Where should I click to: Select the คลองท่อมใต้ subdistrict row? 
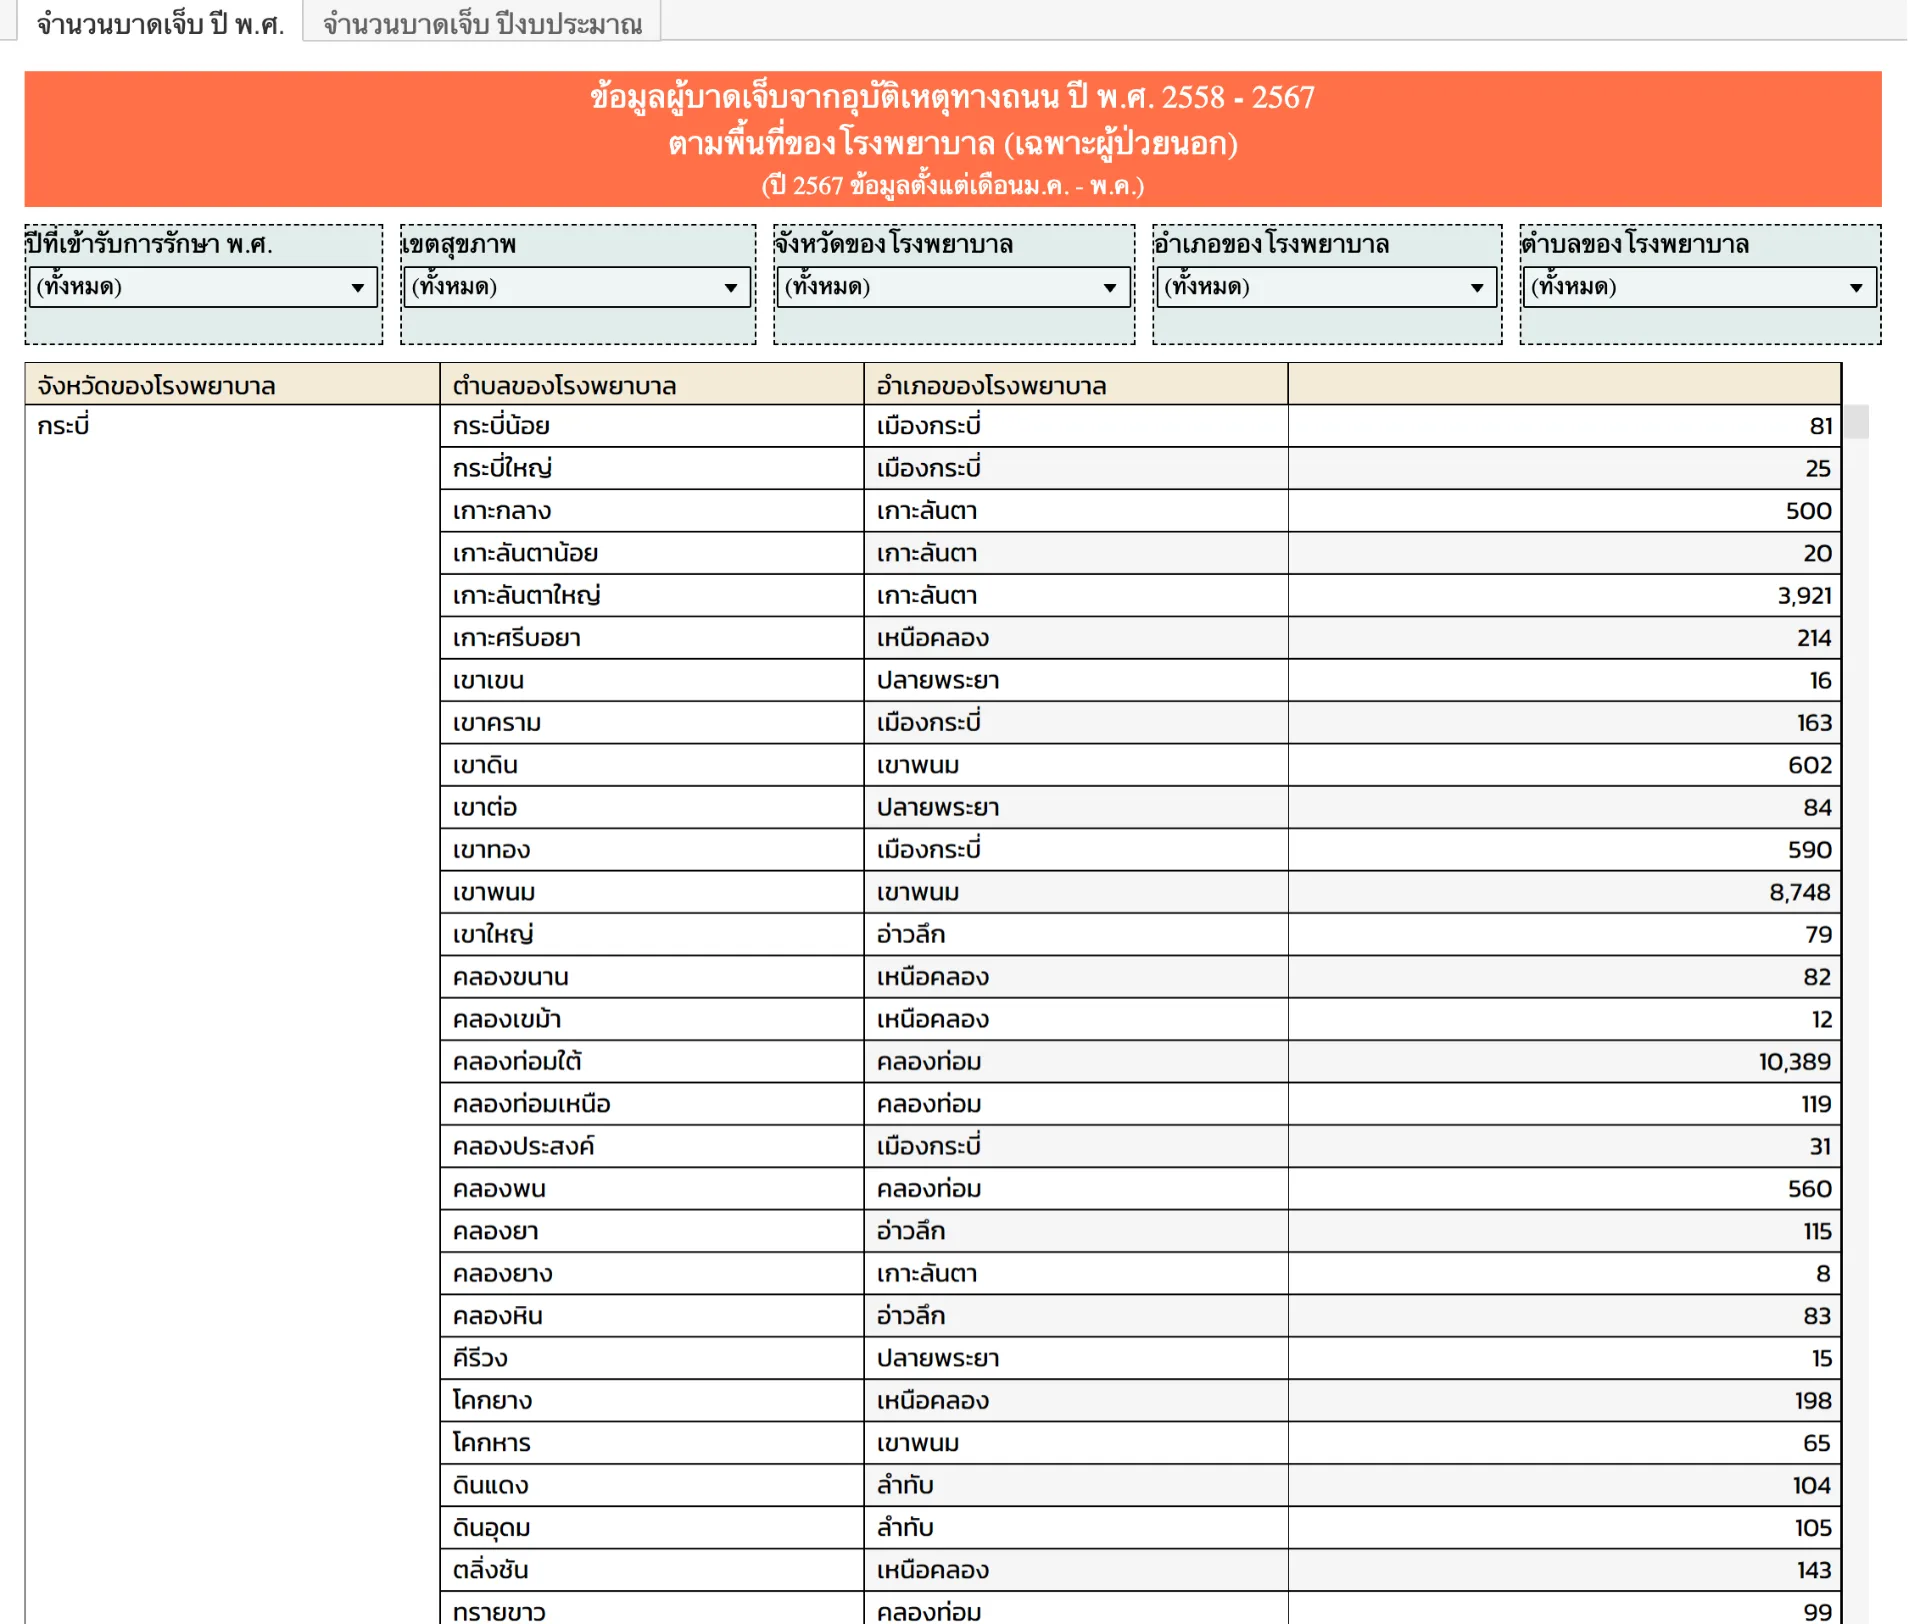652,1062
